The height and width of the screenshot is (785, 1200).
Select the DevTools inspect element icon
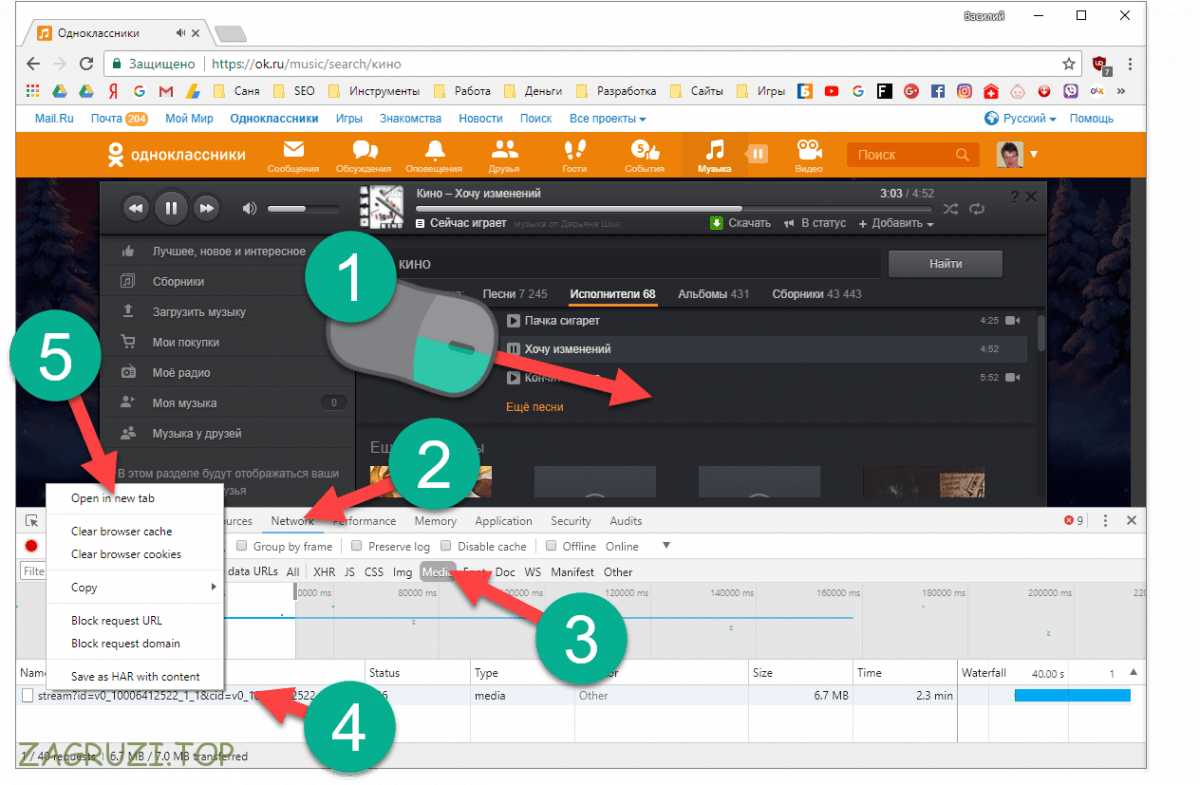click(32, 521)
